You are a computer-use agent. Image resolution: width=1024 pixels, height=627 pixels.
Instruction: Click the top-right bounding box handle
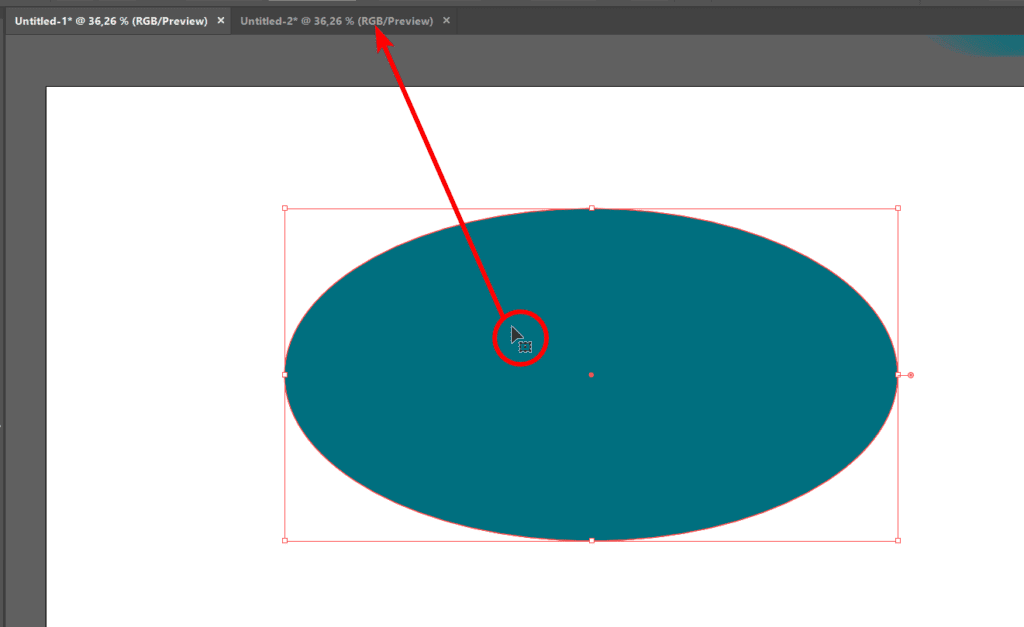tap(898, 209)
